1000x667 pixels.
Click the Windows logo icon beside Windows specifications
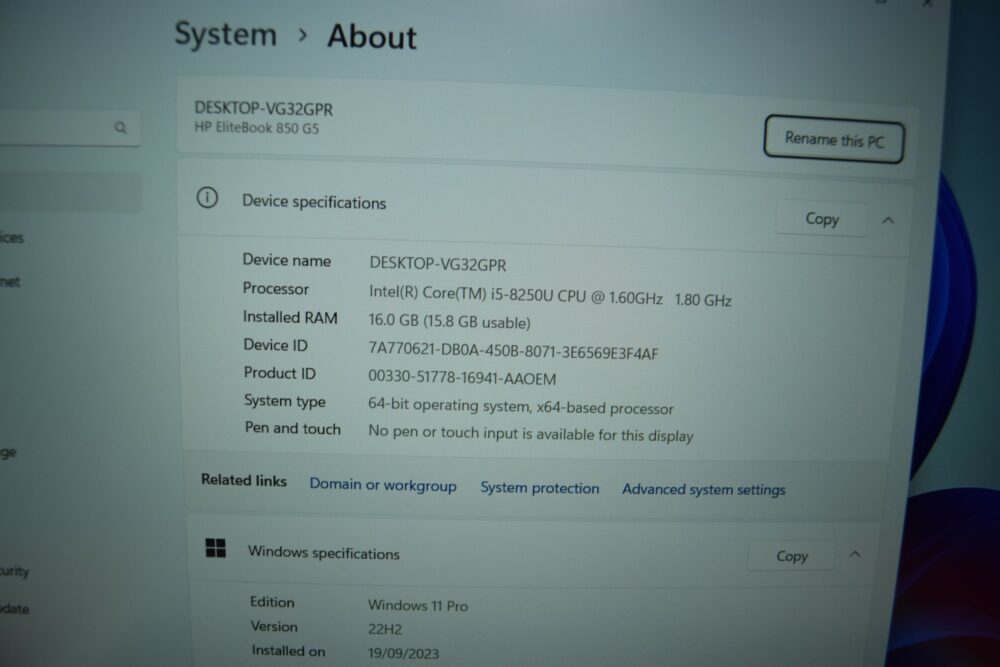pyautogui.click(x=216, y=548)
